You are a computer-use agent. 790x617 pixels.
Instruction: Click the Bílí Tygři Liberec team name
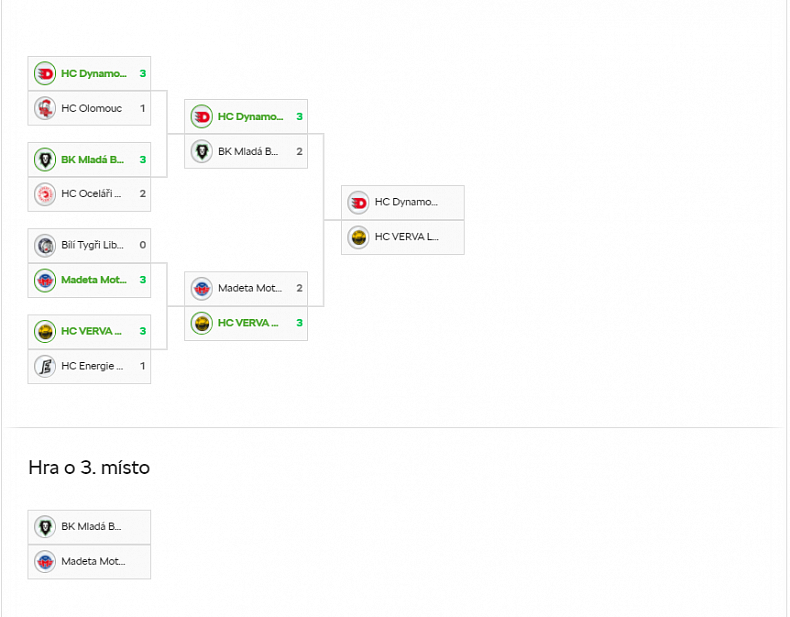[x=92, y=245]
